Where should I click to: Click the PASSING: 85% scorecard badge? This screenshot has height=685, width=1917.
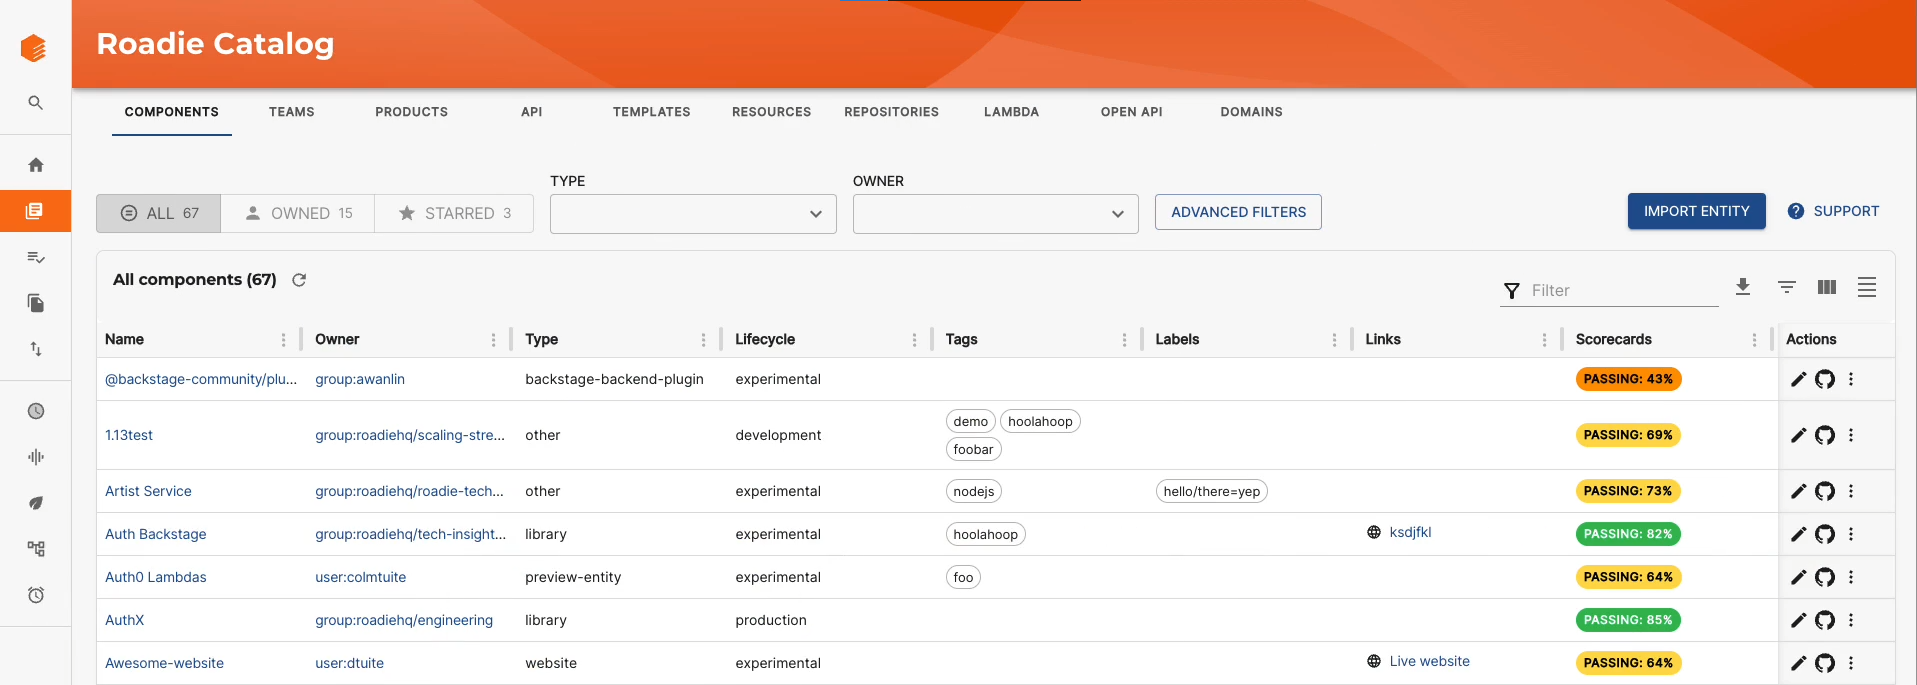(x=1628, y=620)
